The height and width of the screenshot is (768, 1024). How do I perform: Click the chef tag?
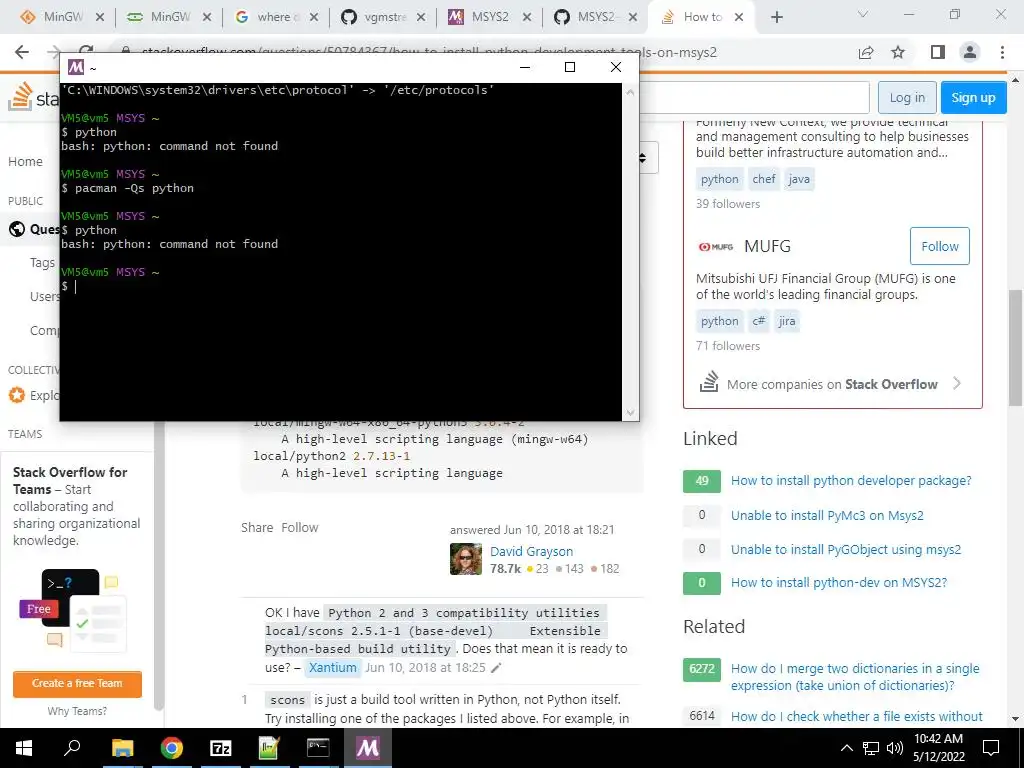763,179
